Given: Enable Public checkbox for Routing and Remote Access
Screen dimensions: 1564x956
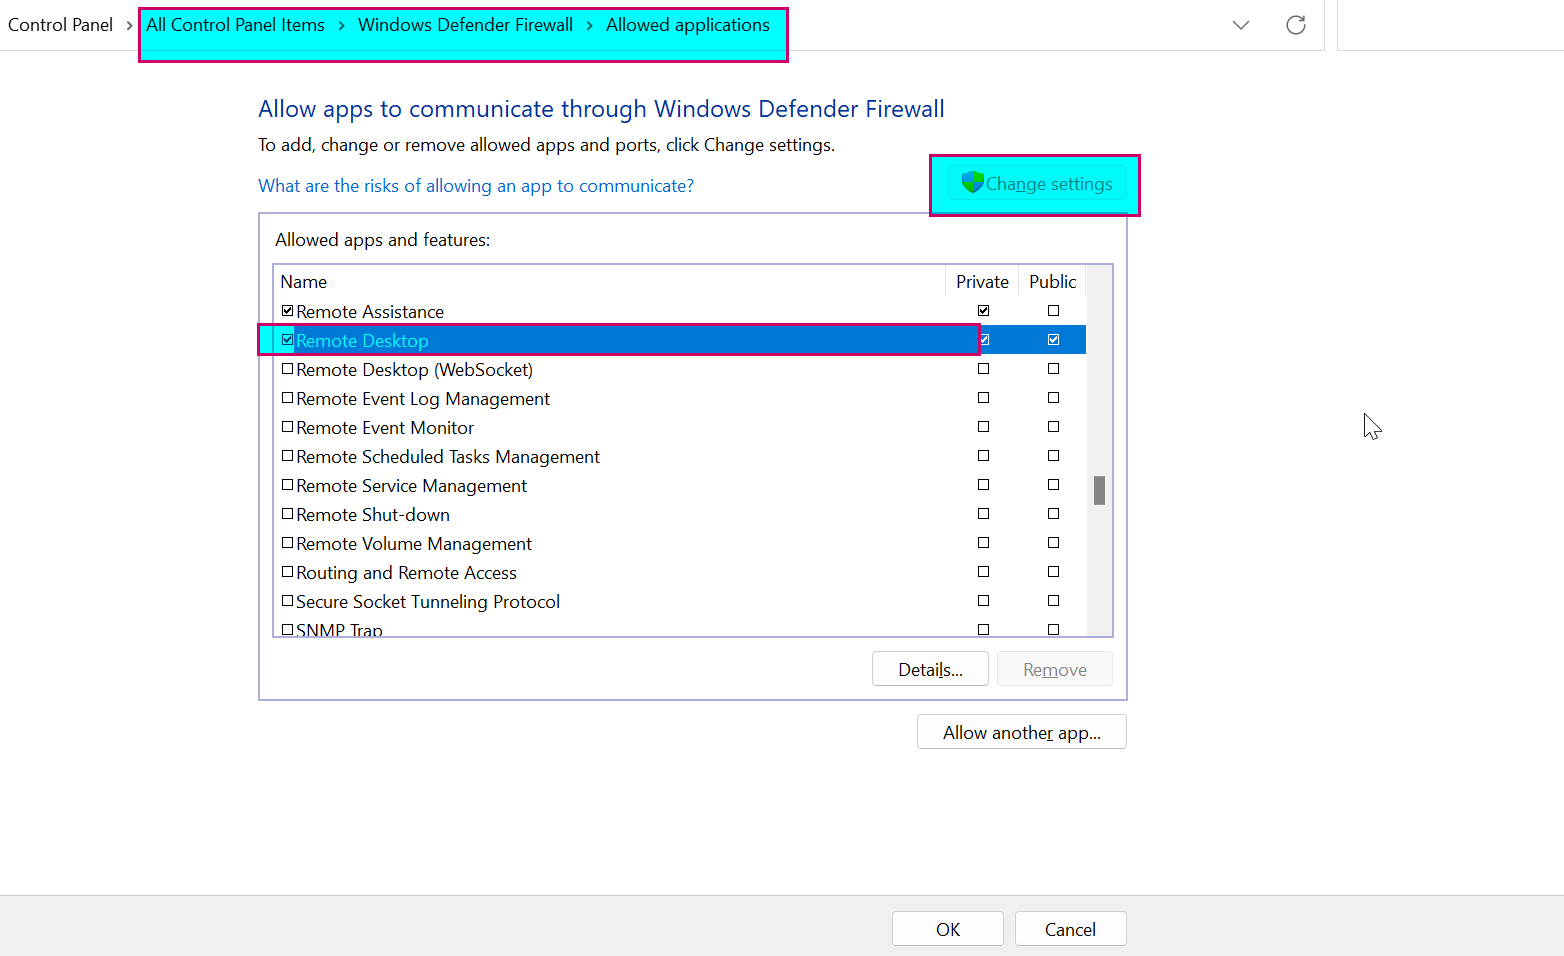Looking at the screenshot, I should pyautogui.click(x=1053, y=572).
